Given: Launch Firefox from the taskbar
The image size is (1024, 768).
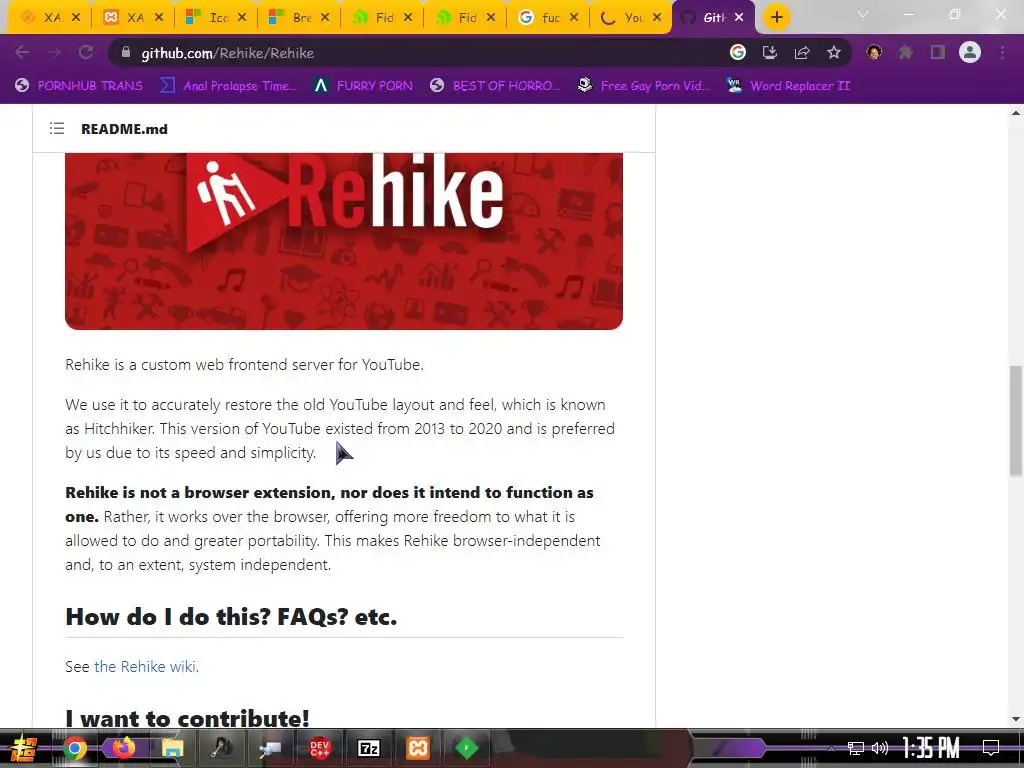Looking at the screenshot, I should point(123,748).
